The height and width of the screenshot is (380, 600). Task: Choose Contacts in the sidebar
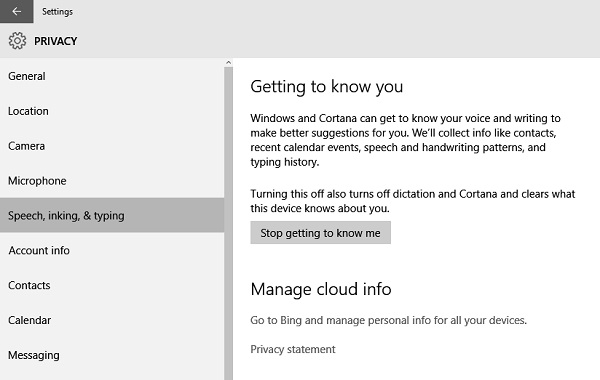pos(112,285)
